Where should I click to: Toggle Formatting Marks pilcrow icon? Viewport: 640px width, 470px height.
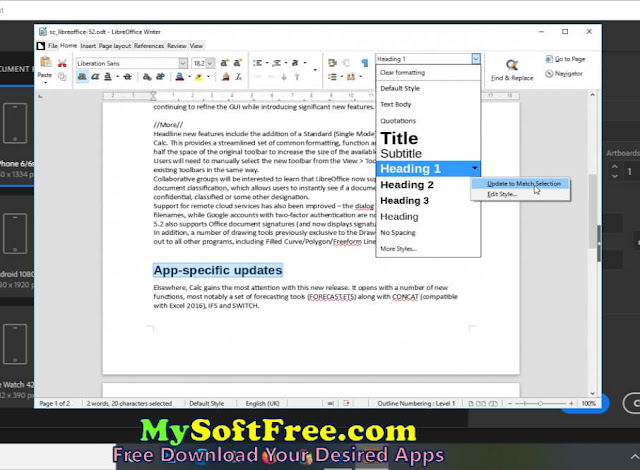pos(364,63)
